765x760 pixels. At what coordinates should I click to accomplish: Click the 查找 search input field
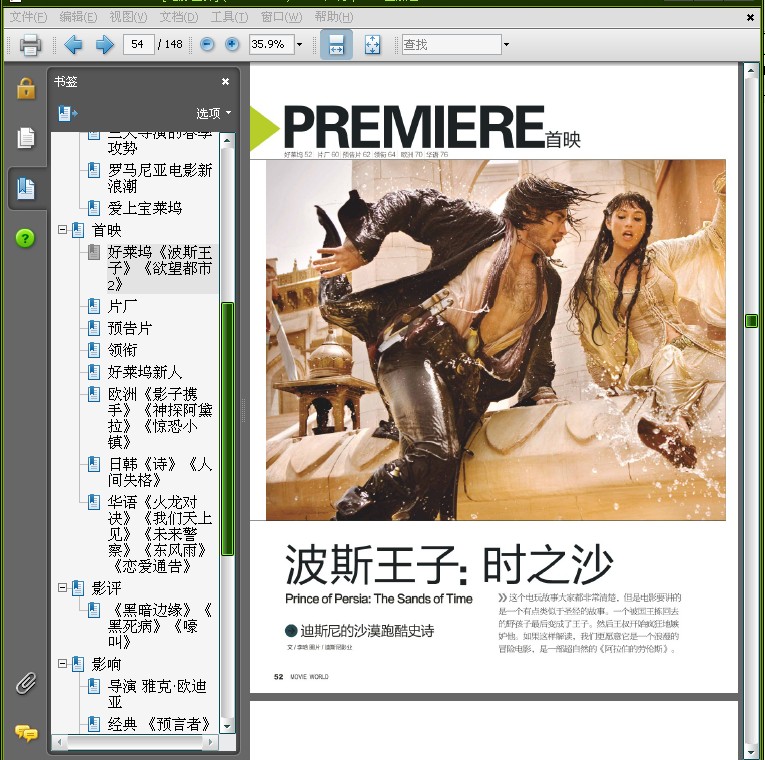[452, 44]
